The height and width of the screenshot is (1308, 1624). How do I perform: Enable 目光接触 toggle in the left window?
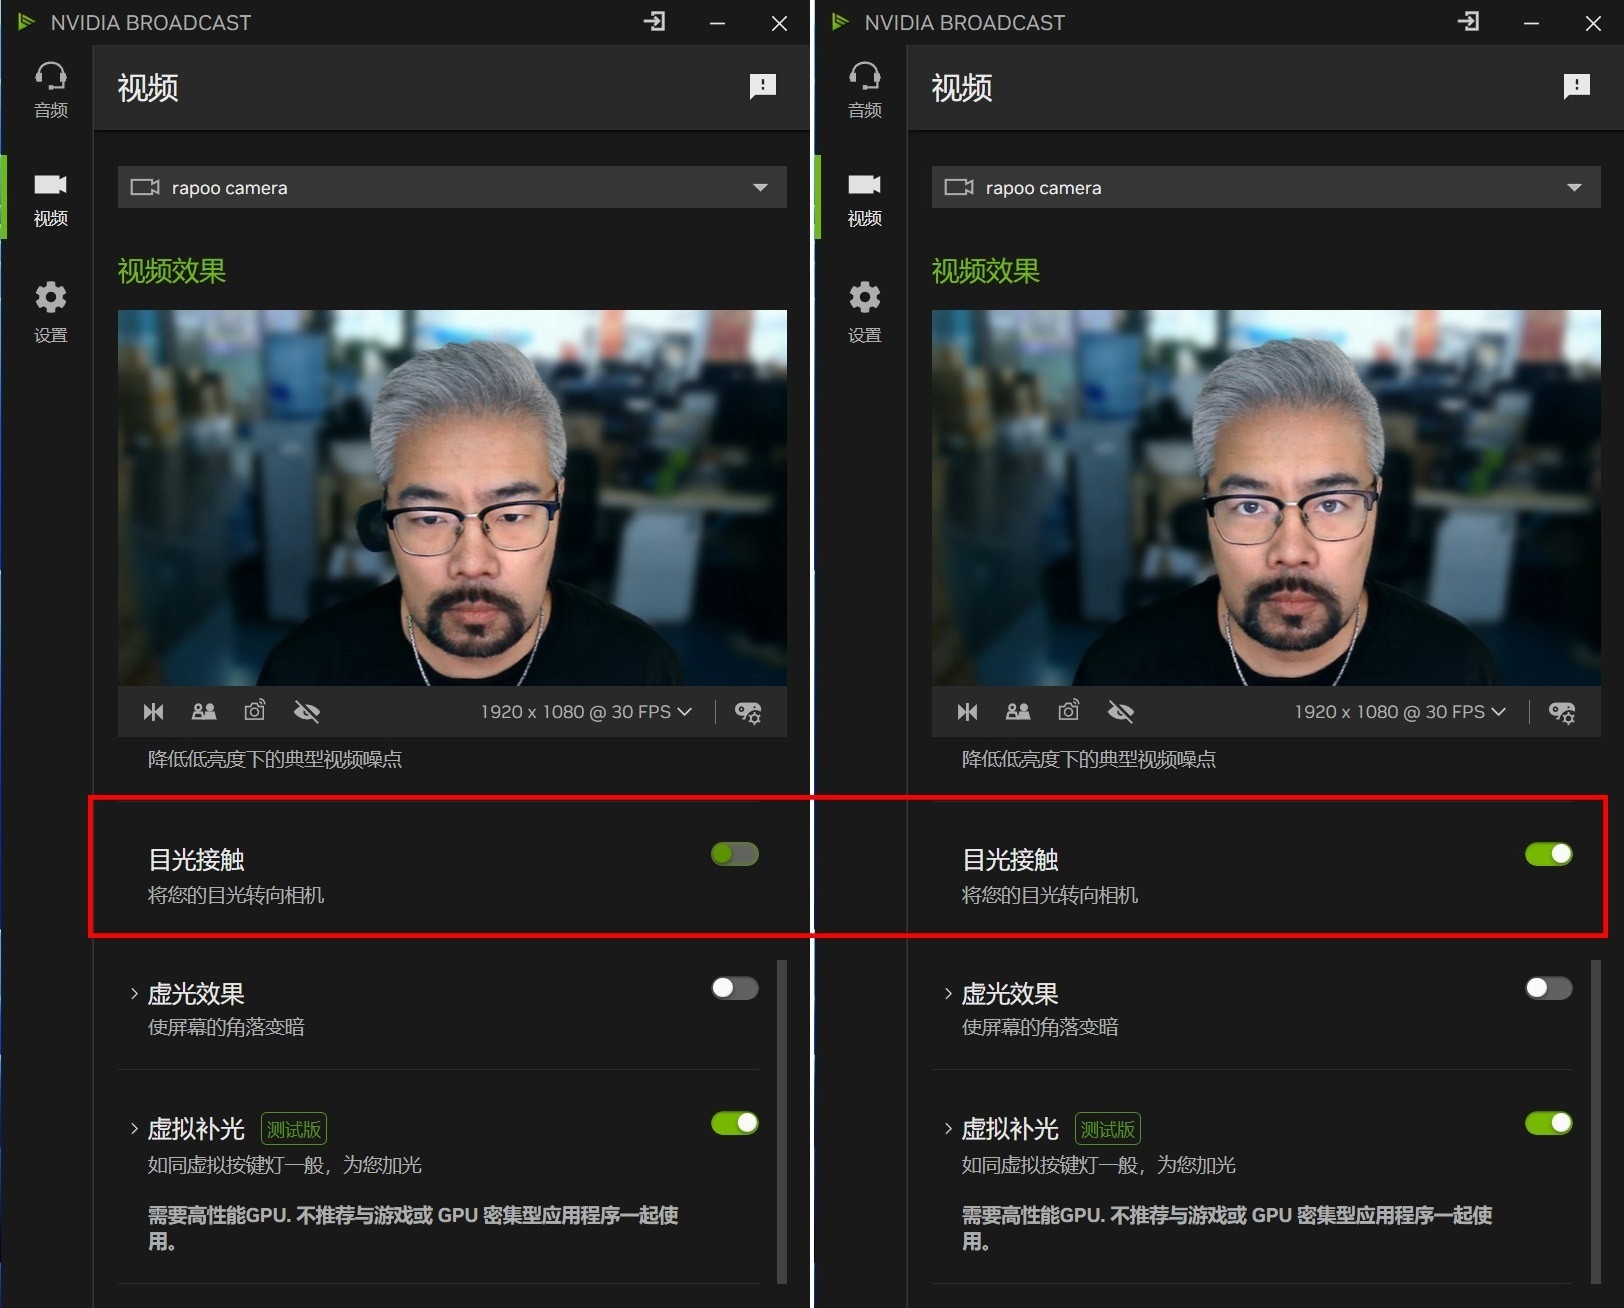click(x=734, y=854)
